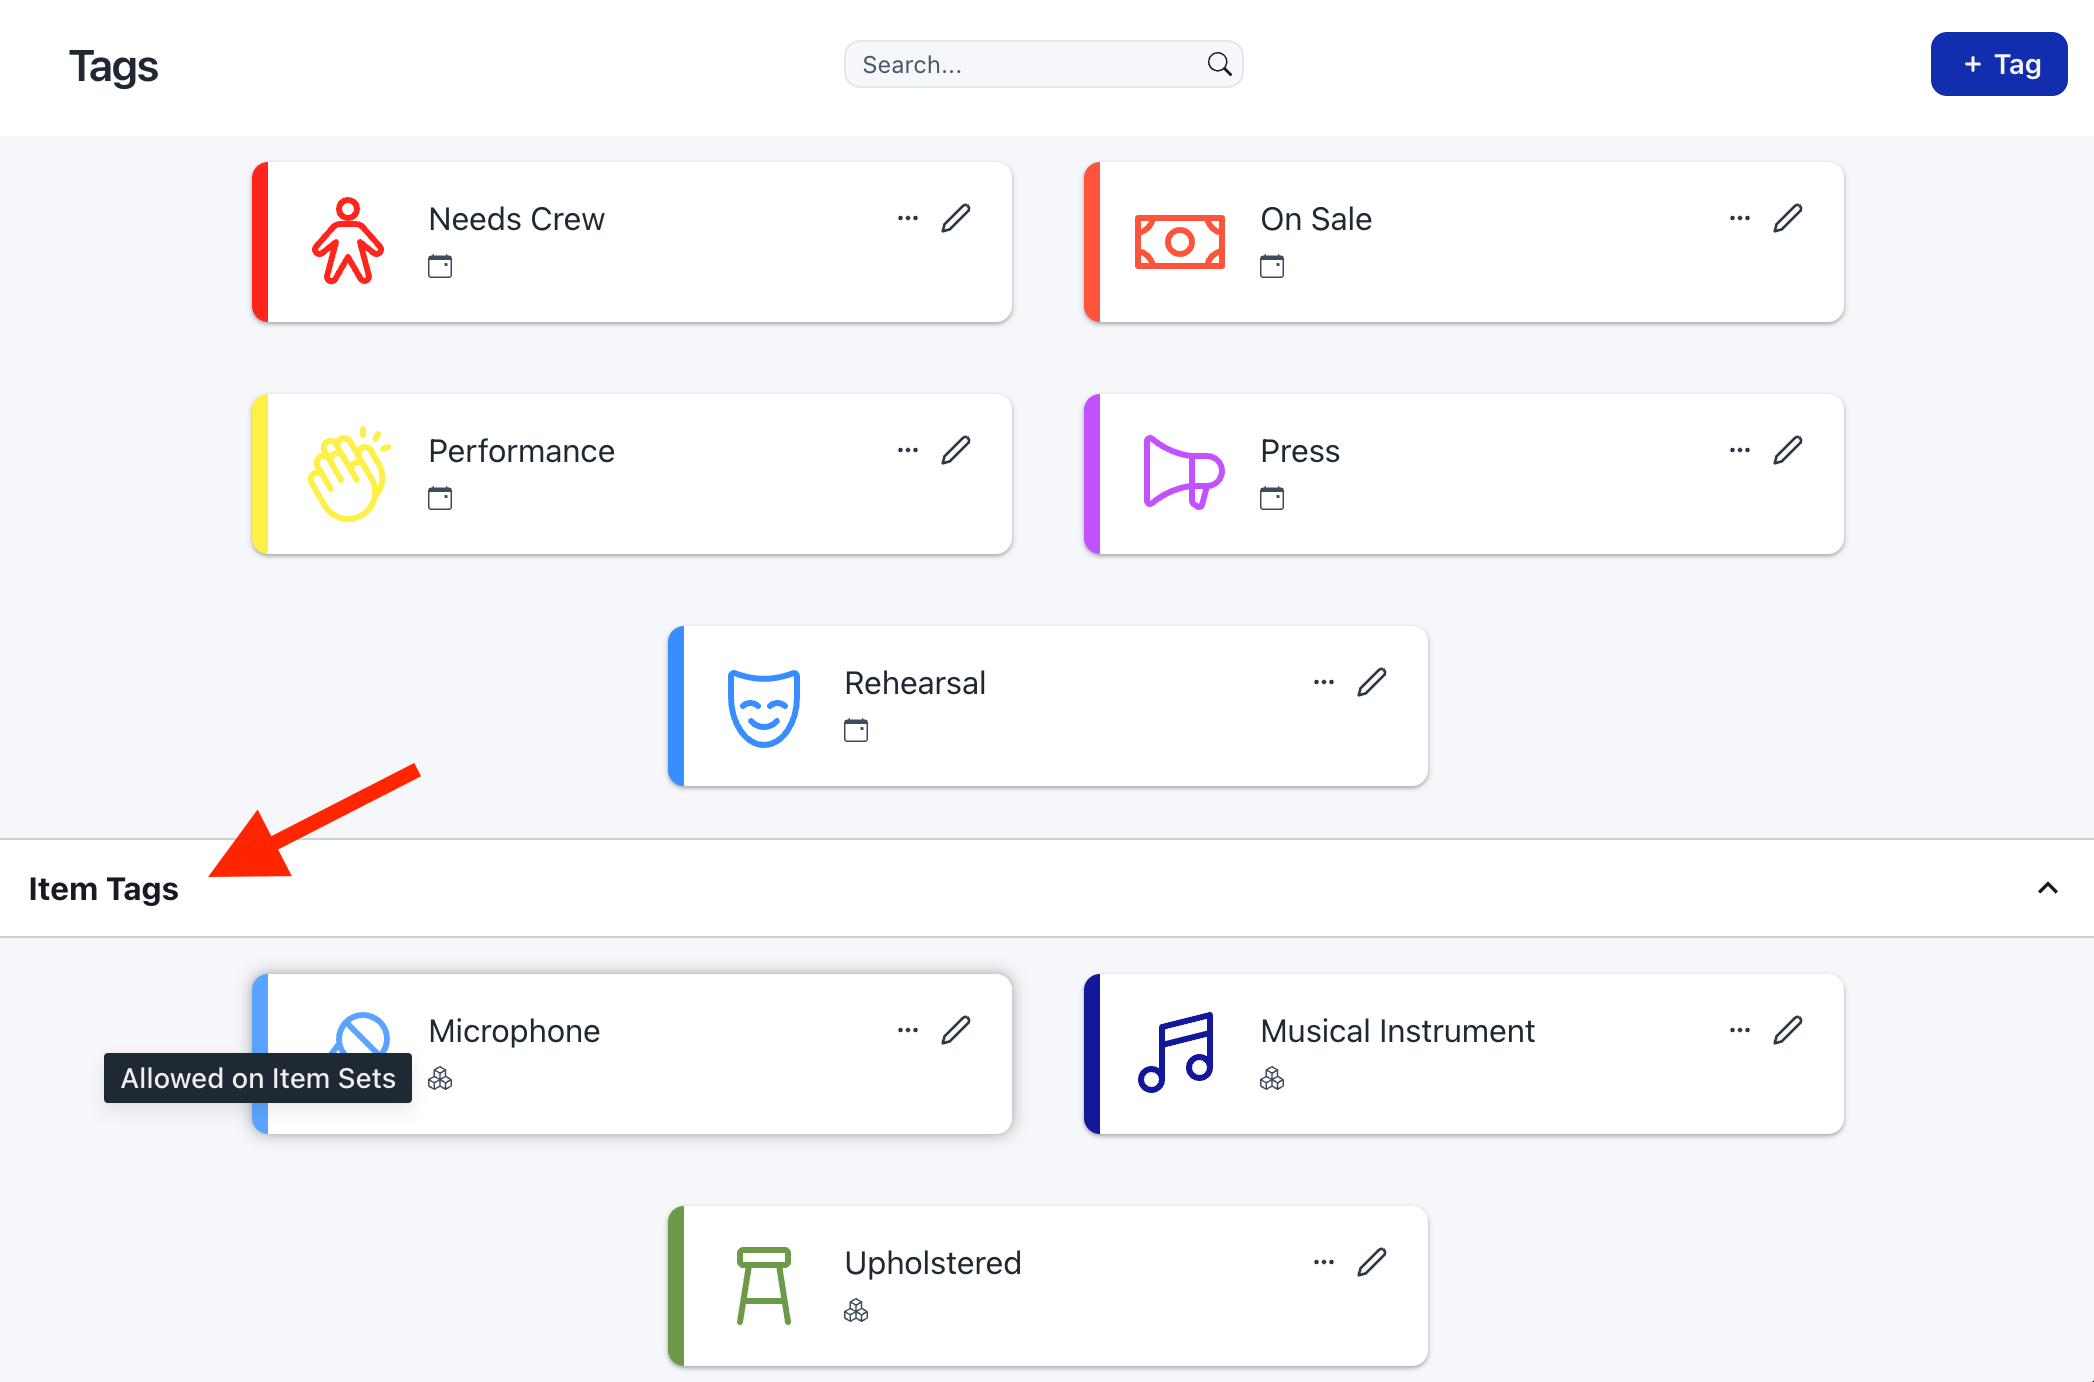
Task: Edit the Microphone tag
Action: 956,1030
